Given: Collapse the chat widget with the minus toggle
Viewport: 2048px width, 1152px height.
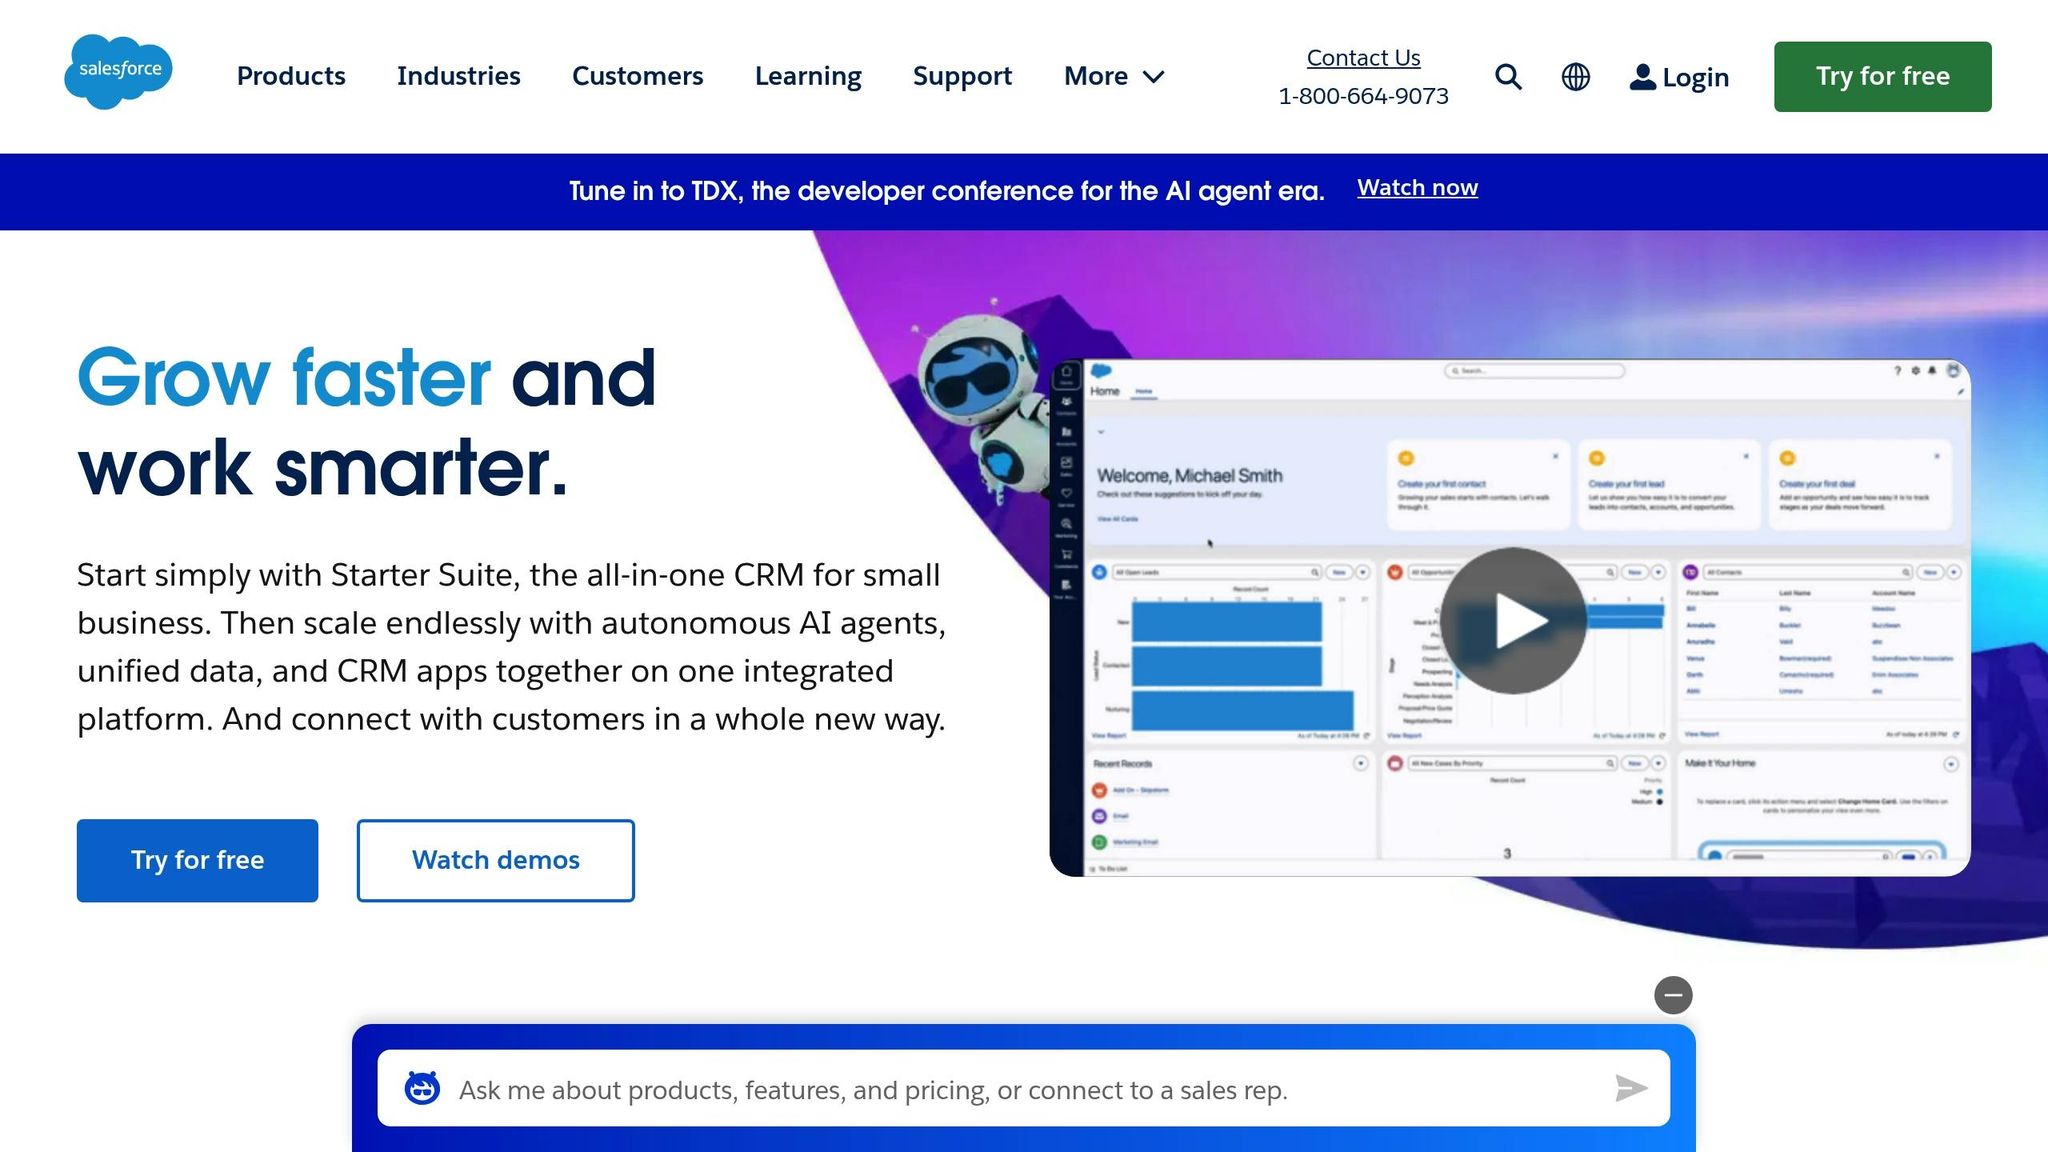Looking at the screenshot, I should (1672, 995).
